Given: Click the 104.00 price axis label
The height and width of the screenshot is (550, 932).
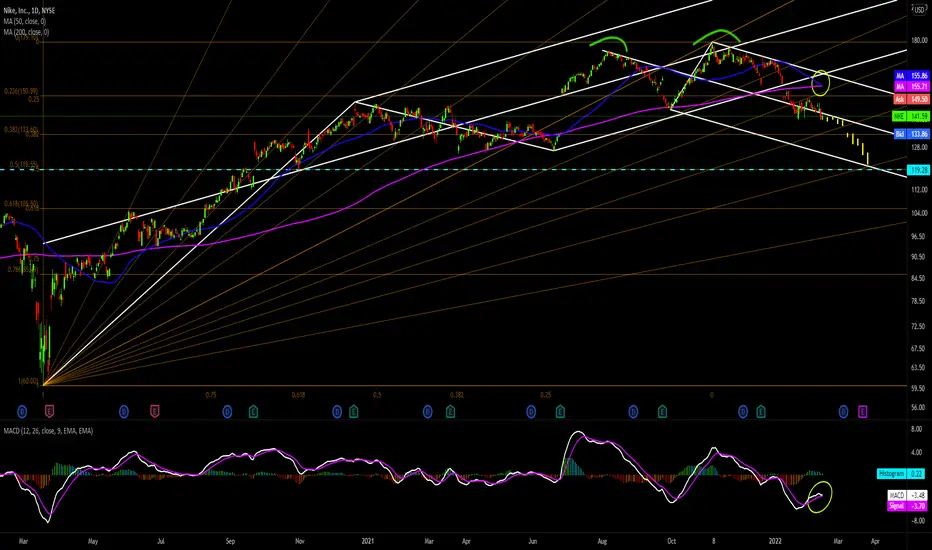Looking at the screenshot, I should tap(919, 213).
